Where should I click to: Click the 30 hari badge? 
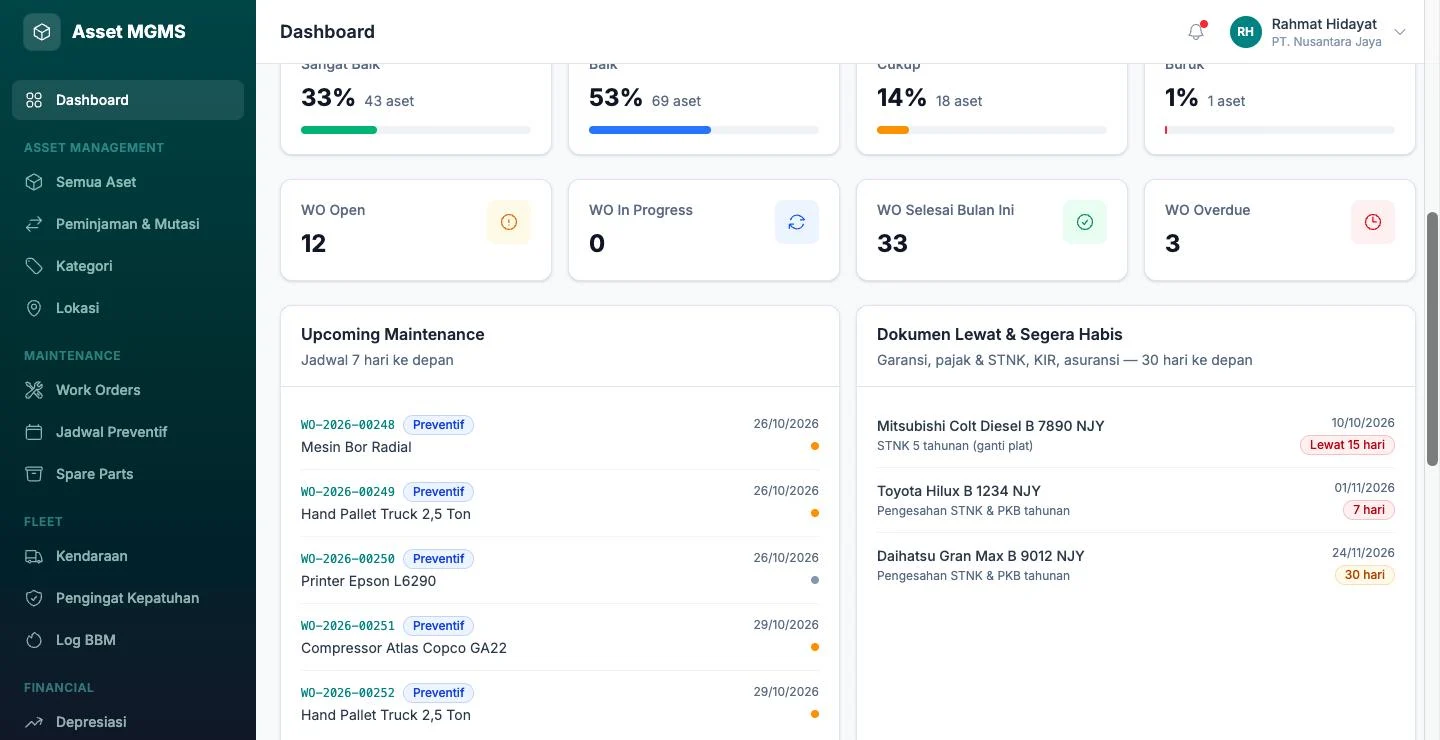pyautogui.click(x=1365, y=575)
